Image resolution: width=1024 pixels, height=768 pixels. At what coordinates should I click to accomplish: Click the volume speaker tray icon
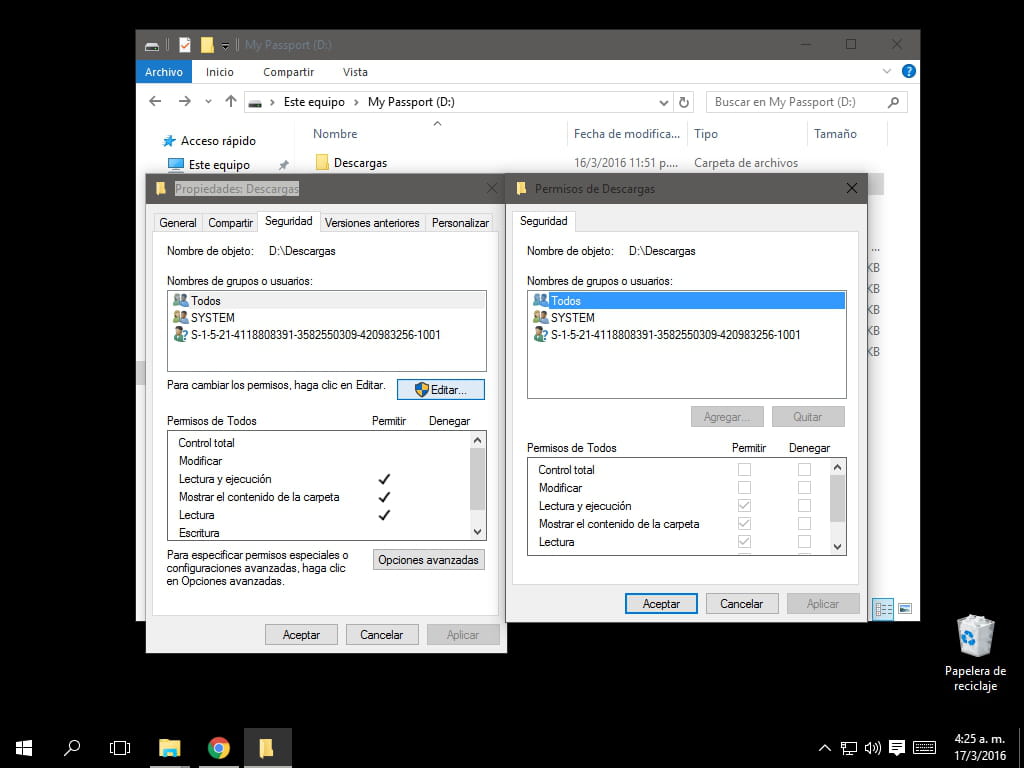[872, 748]
